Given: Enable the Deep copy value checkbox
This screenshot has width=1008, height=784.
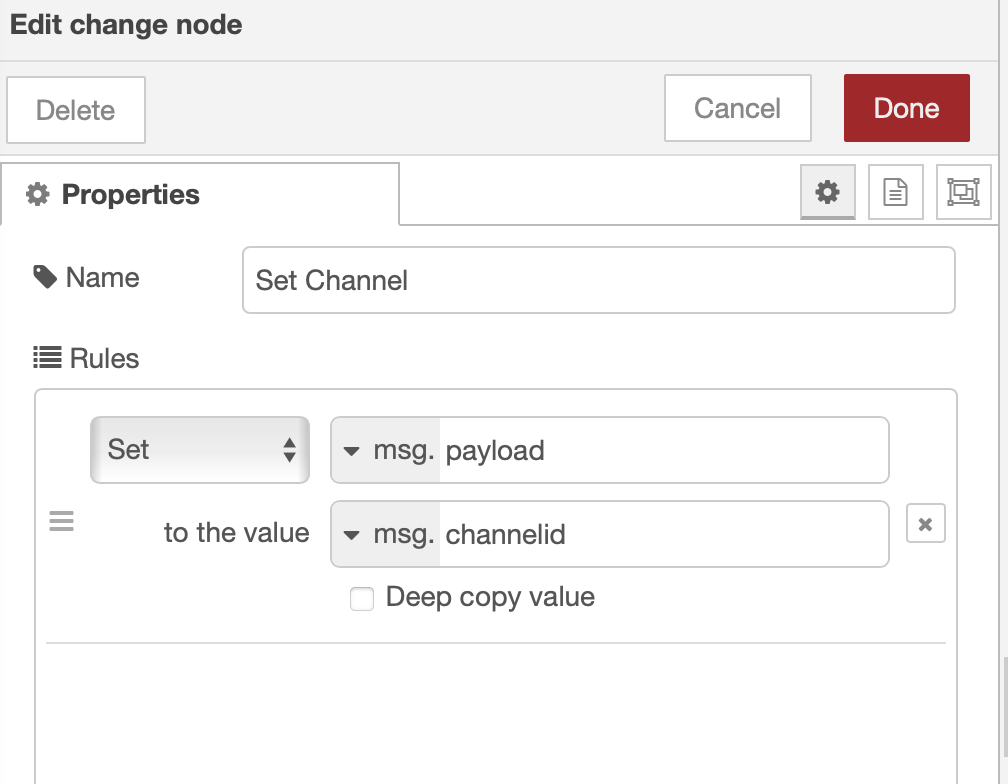Looking at the screenshot, I should pyautogui.click(x=362, y=599).
